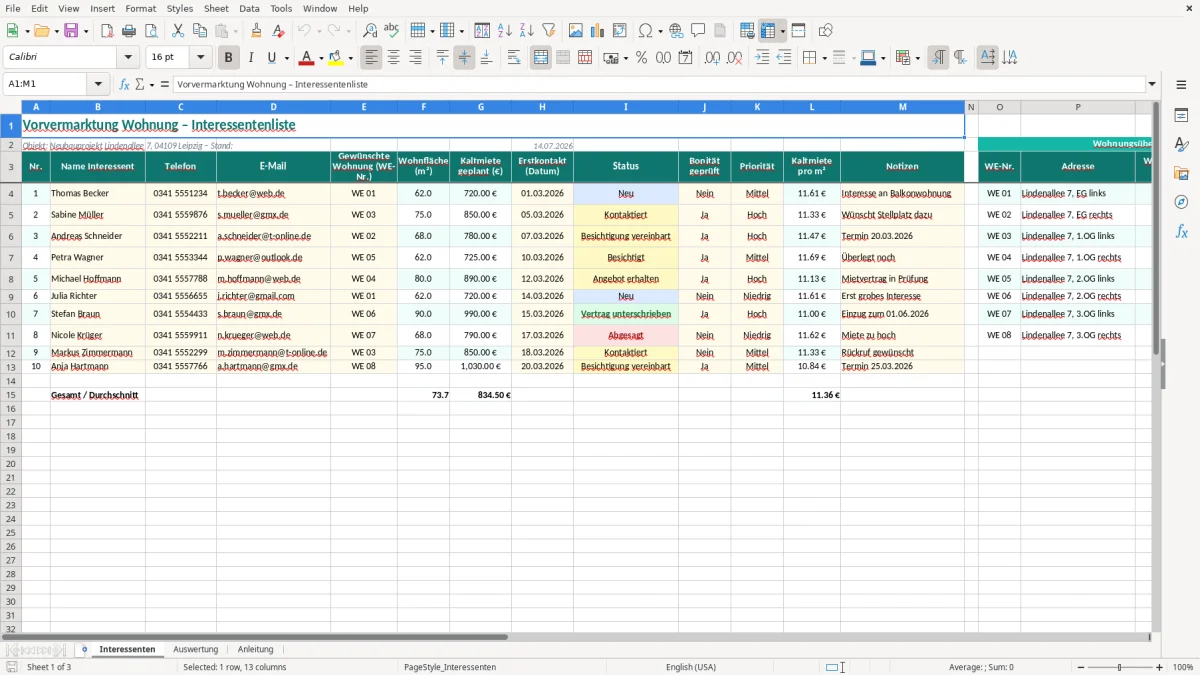Sort ascending A to Z
The width and height of the screenshot is (1200, 675).
[505, 31]
